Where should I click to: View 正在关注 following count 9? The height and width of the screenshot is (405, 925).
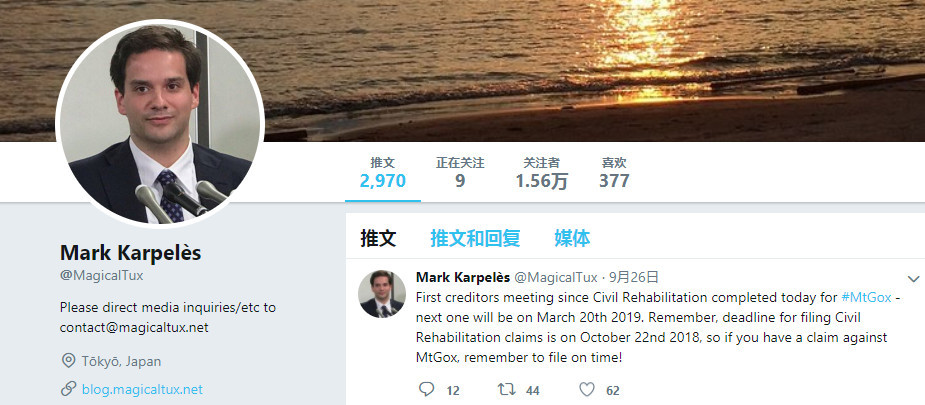[460, 173]
